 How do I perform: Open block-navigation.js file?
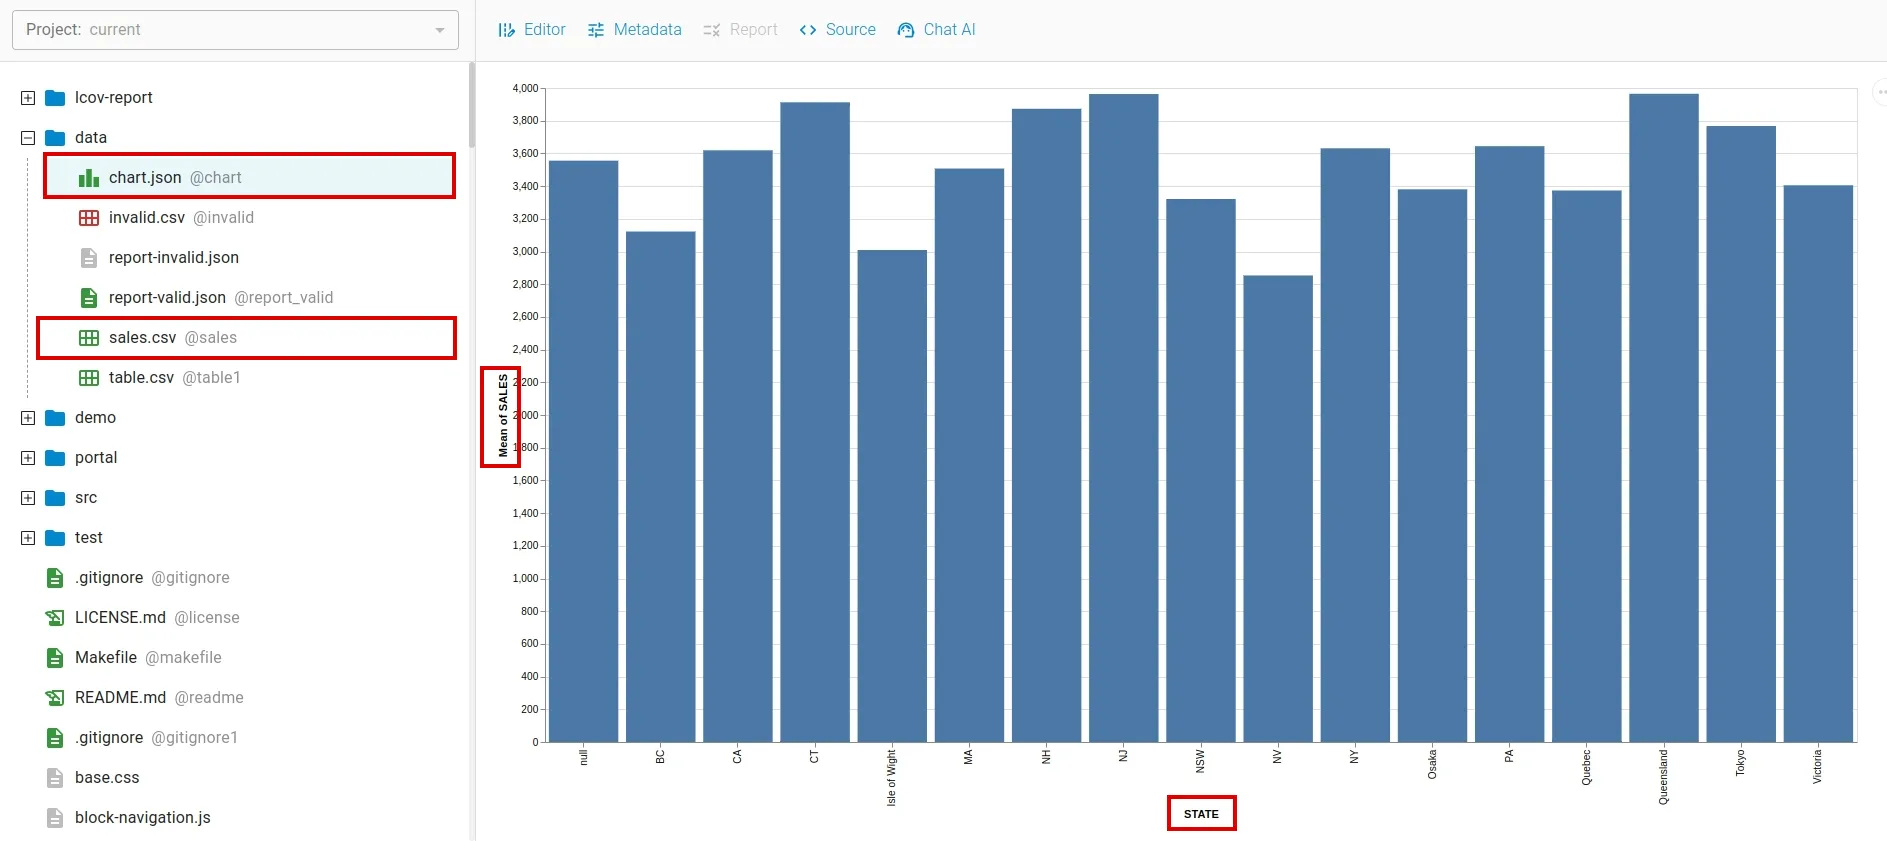(143, 818)
